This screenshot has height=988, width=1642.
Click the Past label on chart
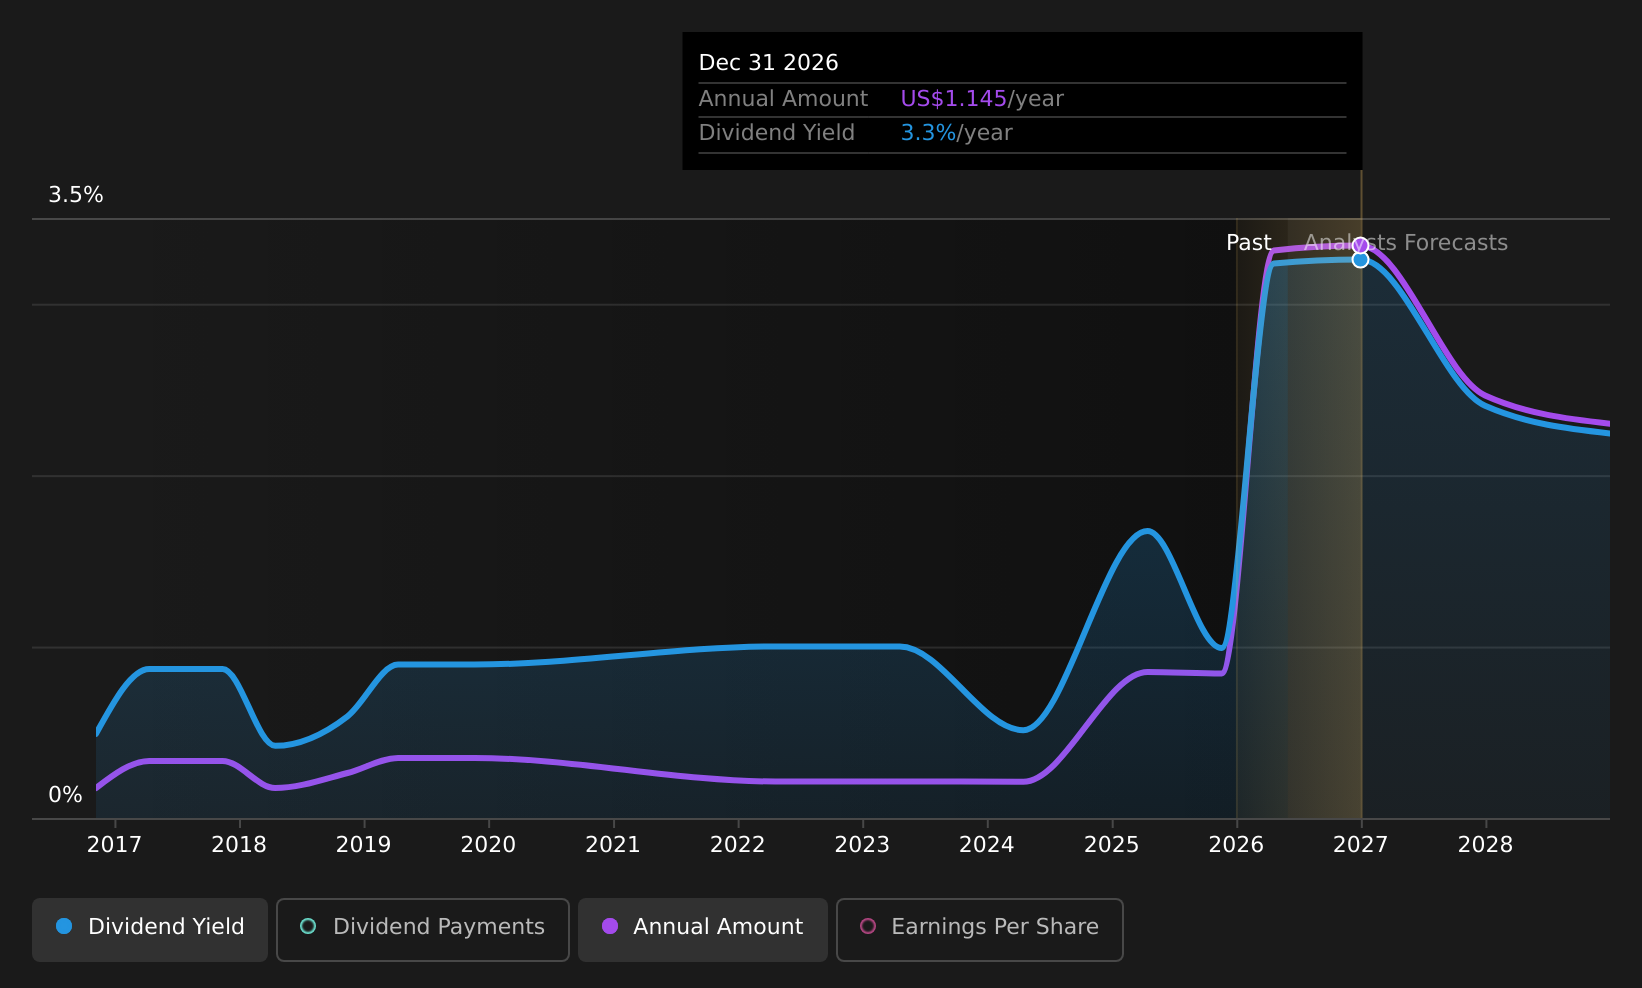pyautogui.click(x=1248, y=243)
